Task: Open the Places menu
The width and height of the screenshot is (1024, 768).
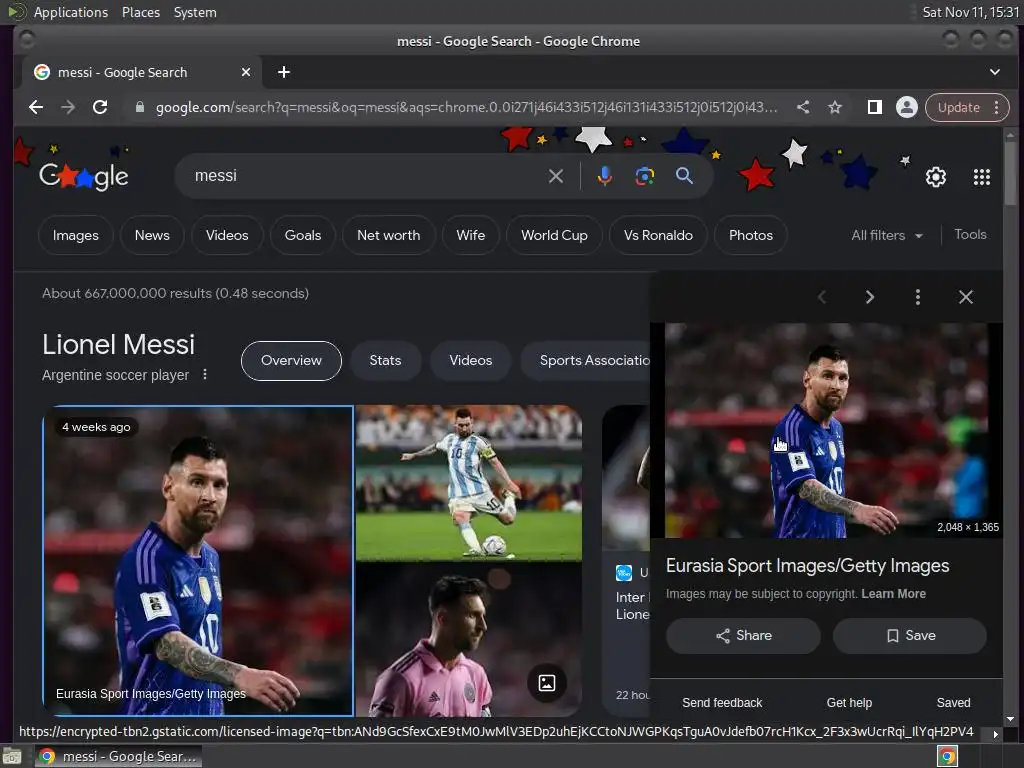Action: pos(140,12)
